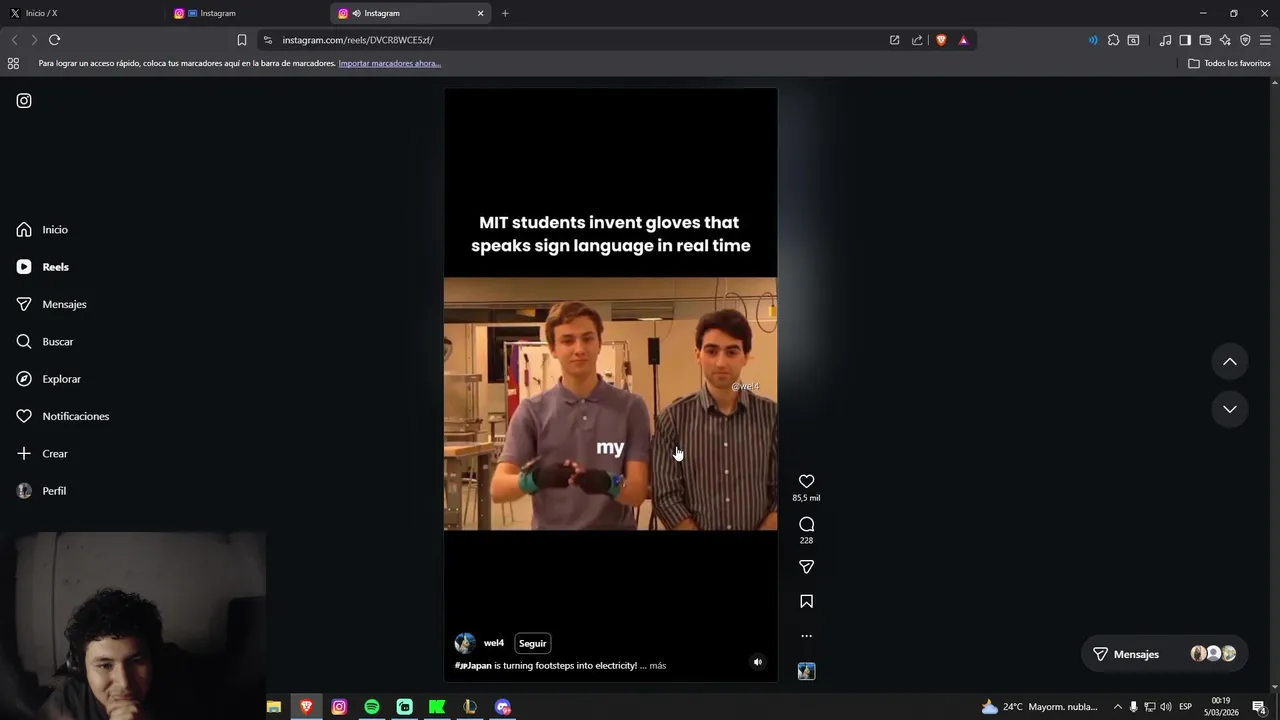Open File Explorer in the taskbar

coord(274,707)
